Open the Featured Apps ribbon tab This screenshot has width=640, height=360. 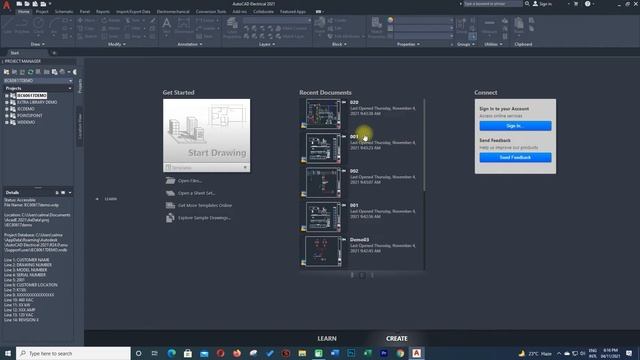(x=293, y=11)
